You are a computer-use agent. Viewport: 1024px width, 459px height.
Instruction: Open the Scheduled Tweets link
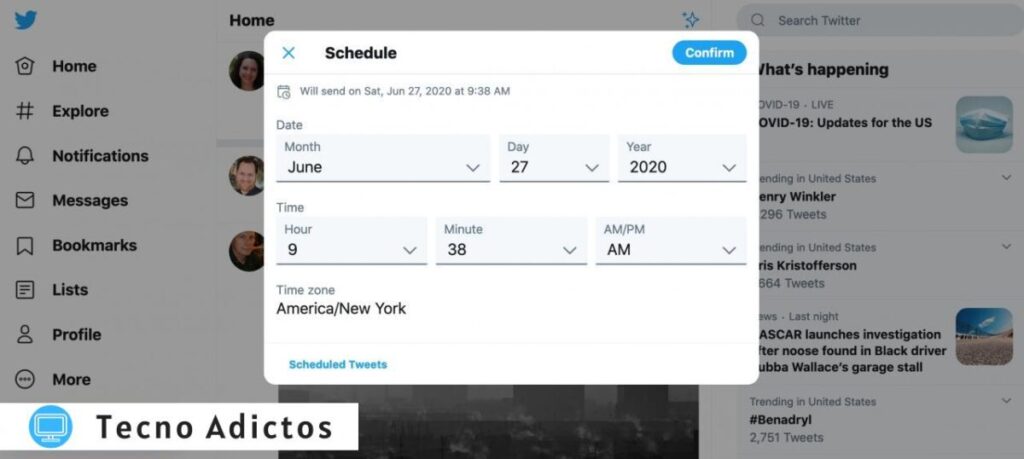(x=338, y=364)
